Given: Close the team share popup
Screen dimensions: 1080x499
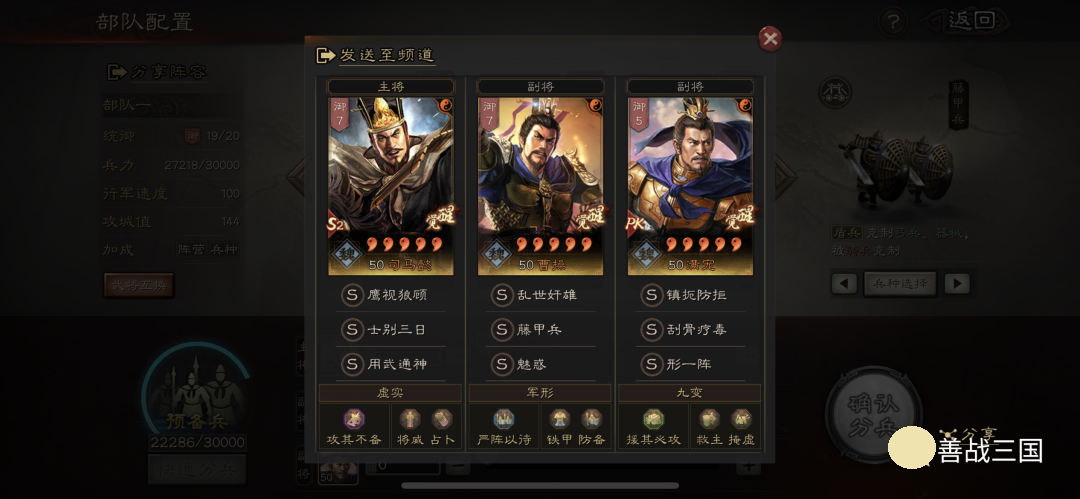Looking at the screenshot, I should point(770,39).
